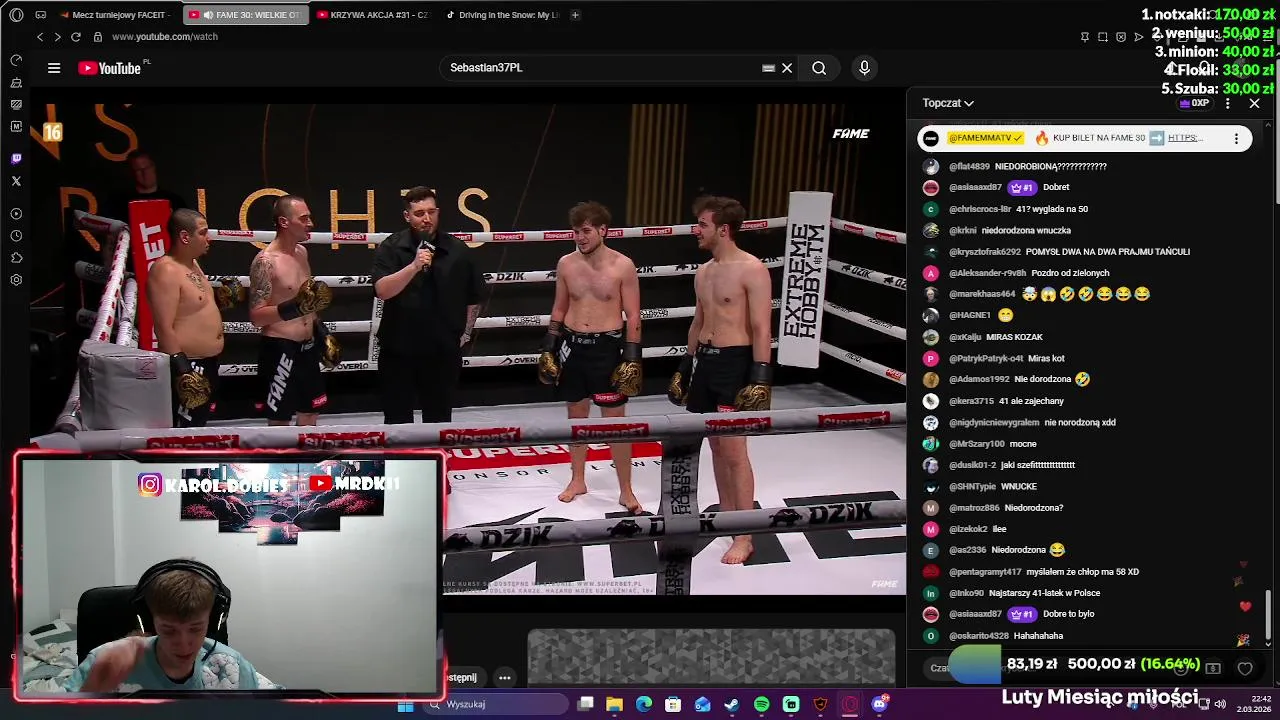Clear the search field with X
1280x720 pixels.
[x=787, y=68]
